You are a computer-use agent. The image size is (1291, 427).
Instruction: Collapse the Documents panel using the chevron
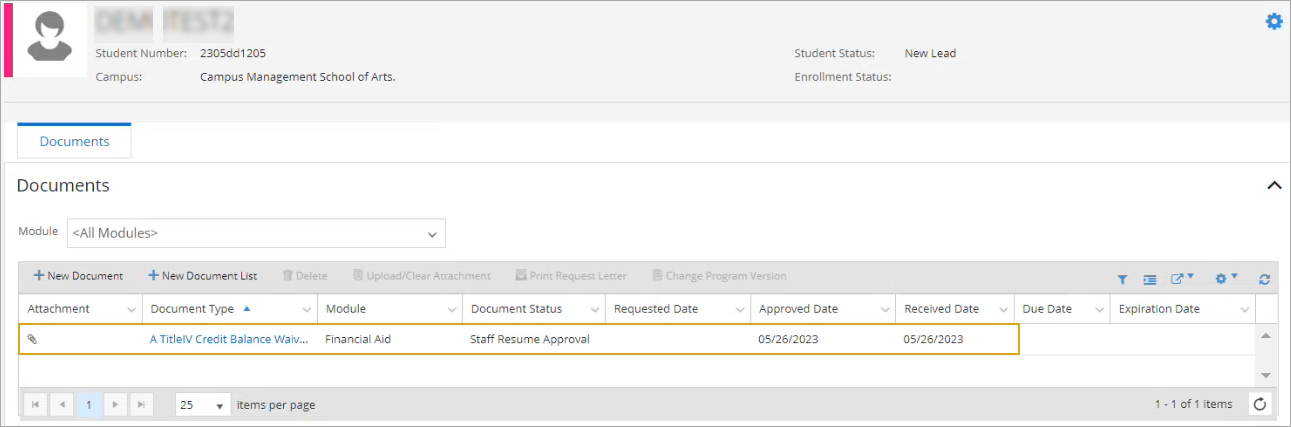click(1273, 186)
